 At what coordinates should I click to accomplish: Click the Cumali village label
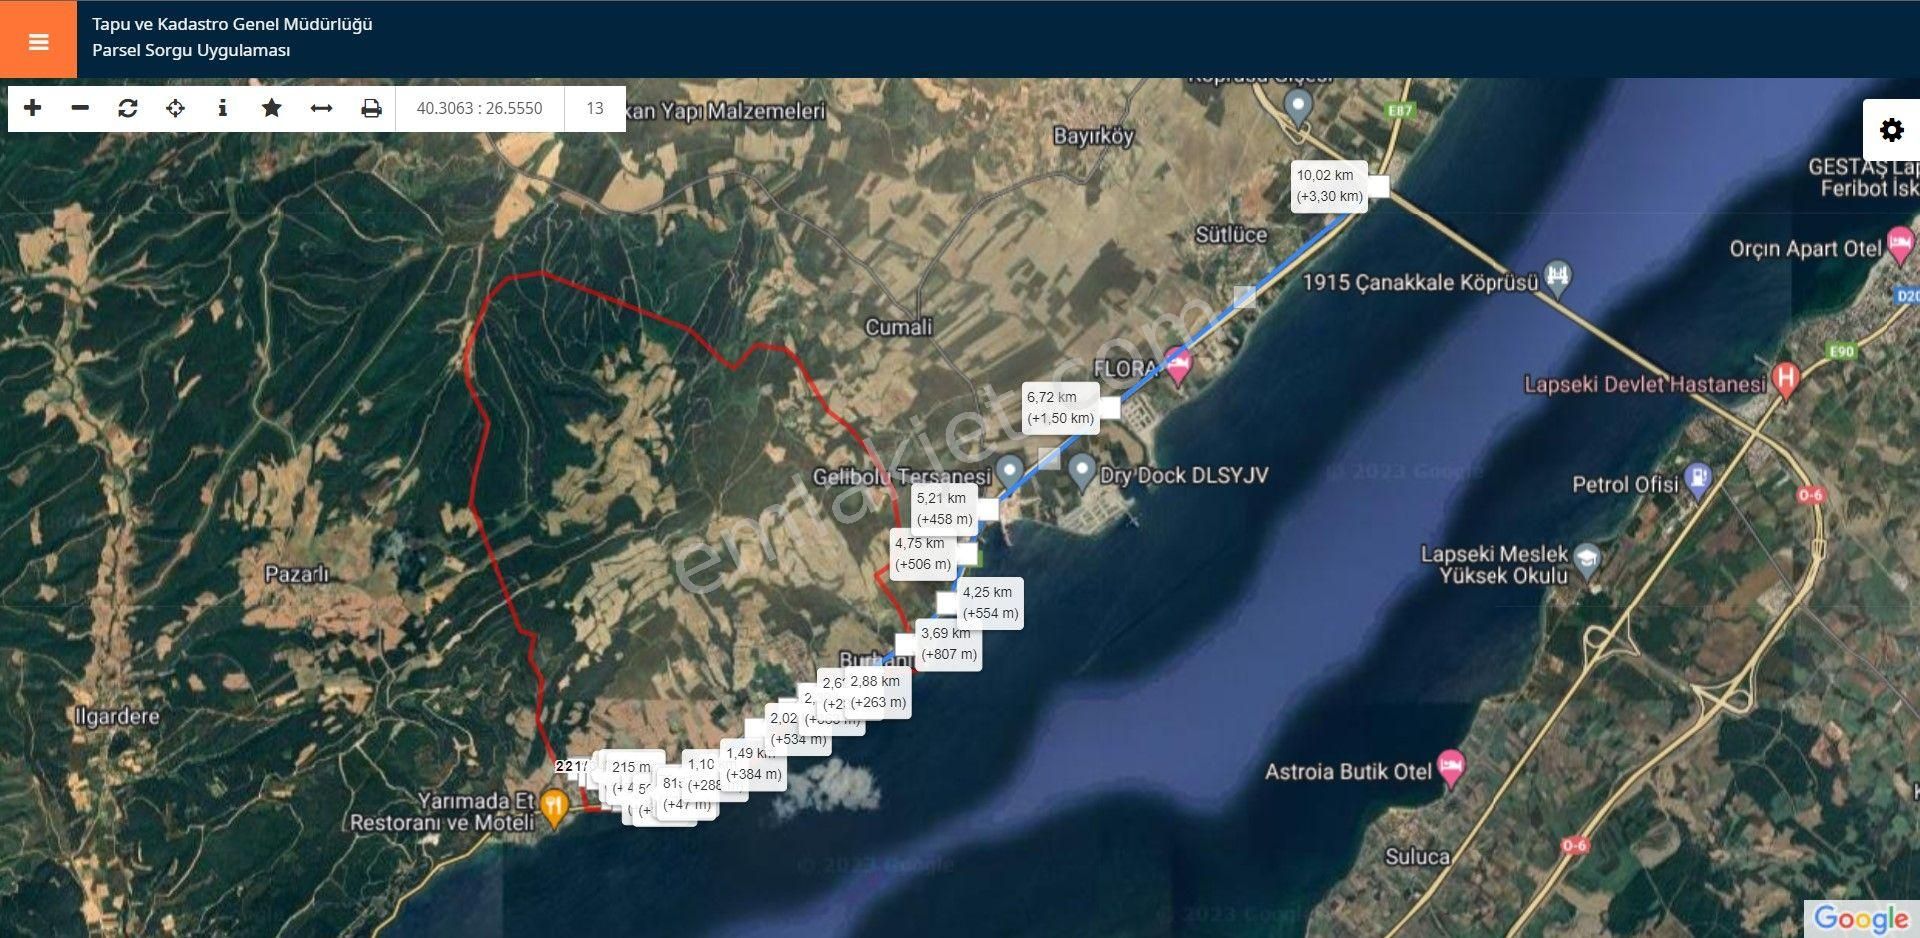coord(898,327)
